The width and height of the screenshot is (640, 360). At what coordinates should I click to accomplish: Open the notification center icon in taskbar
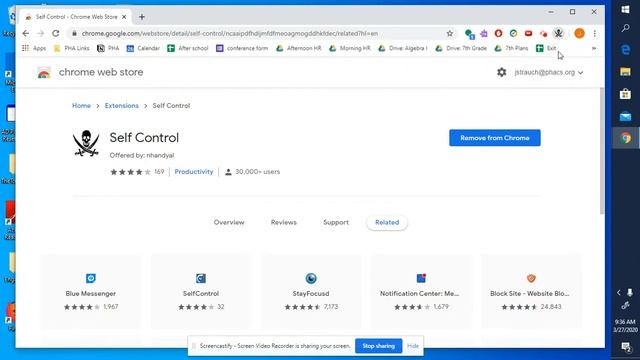625,347
